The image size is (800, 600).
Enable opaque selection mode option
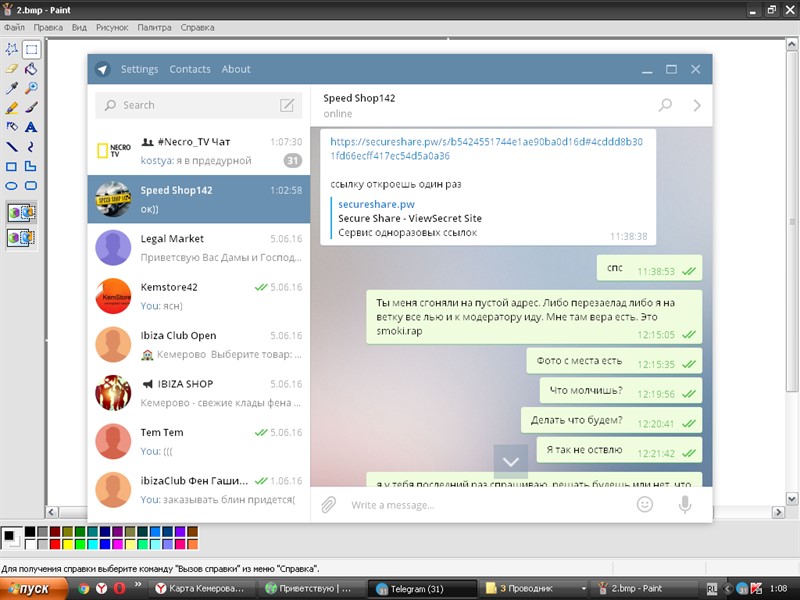[21, 213]
